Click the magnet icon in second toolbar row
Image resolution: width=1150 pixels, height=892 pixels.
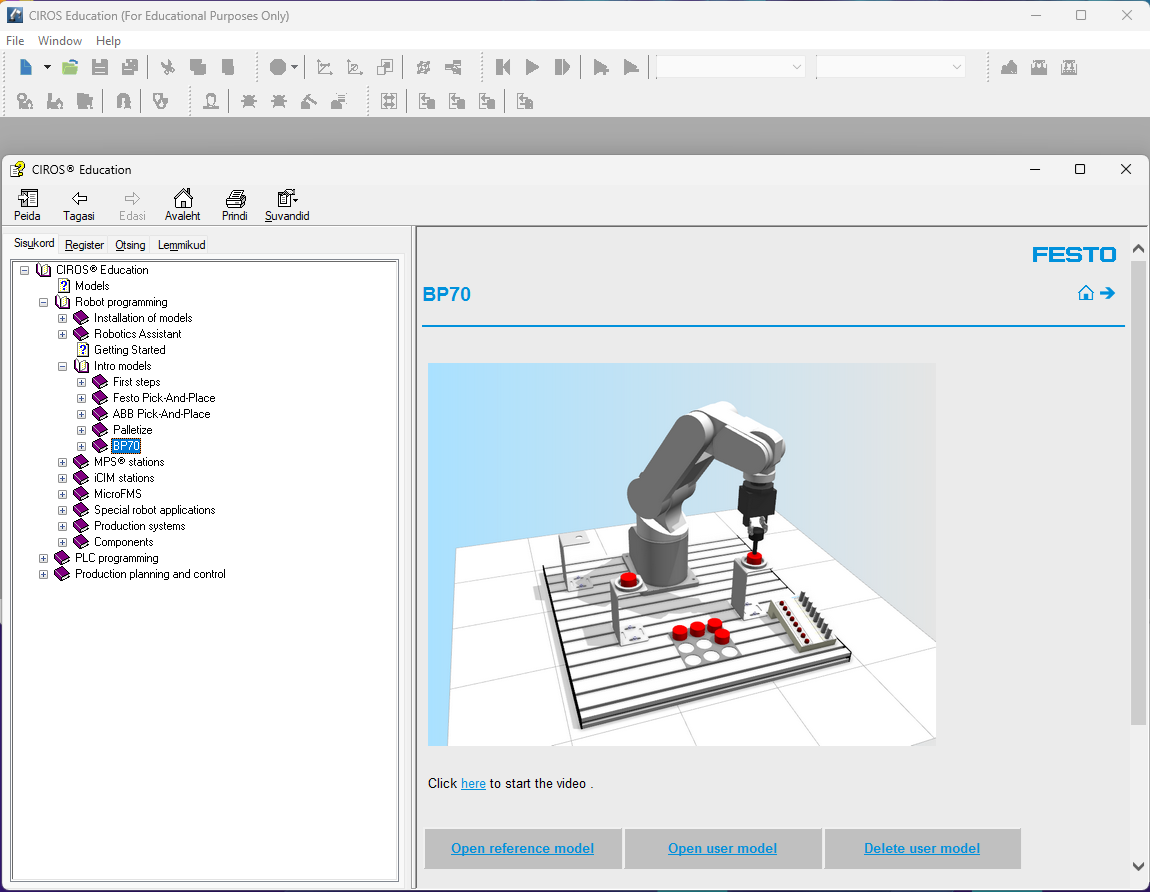point(124,101)
